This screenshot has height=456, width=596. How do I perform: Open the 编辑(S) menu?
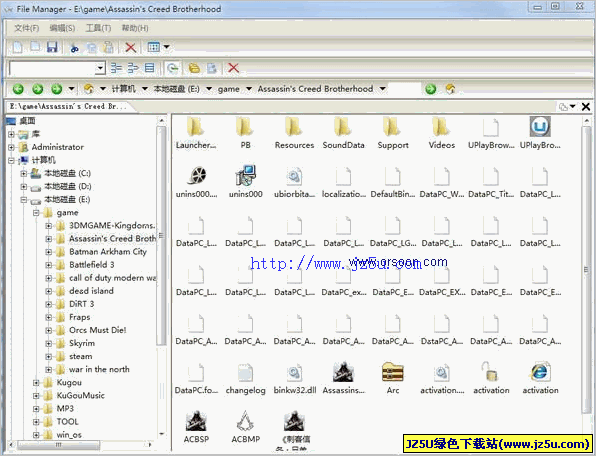[62, 28]
